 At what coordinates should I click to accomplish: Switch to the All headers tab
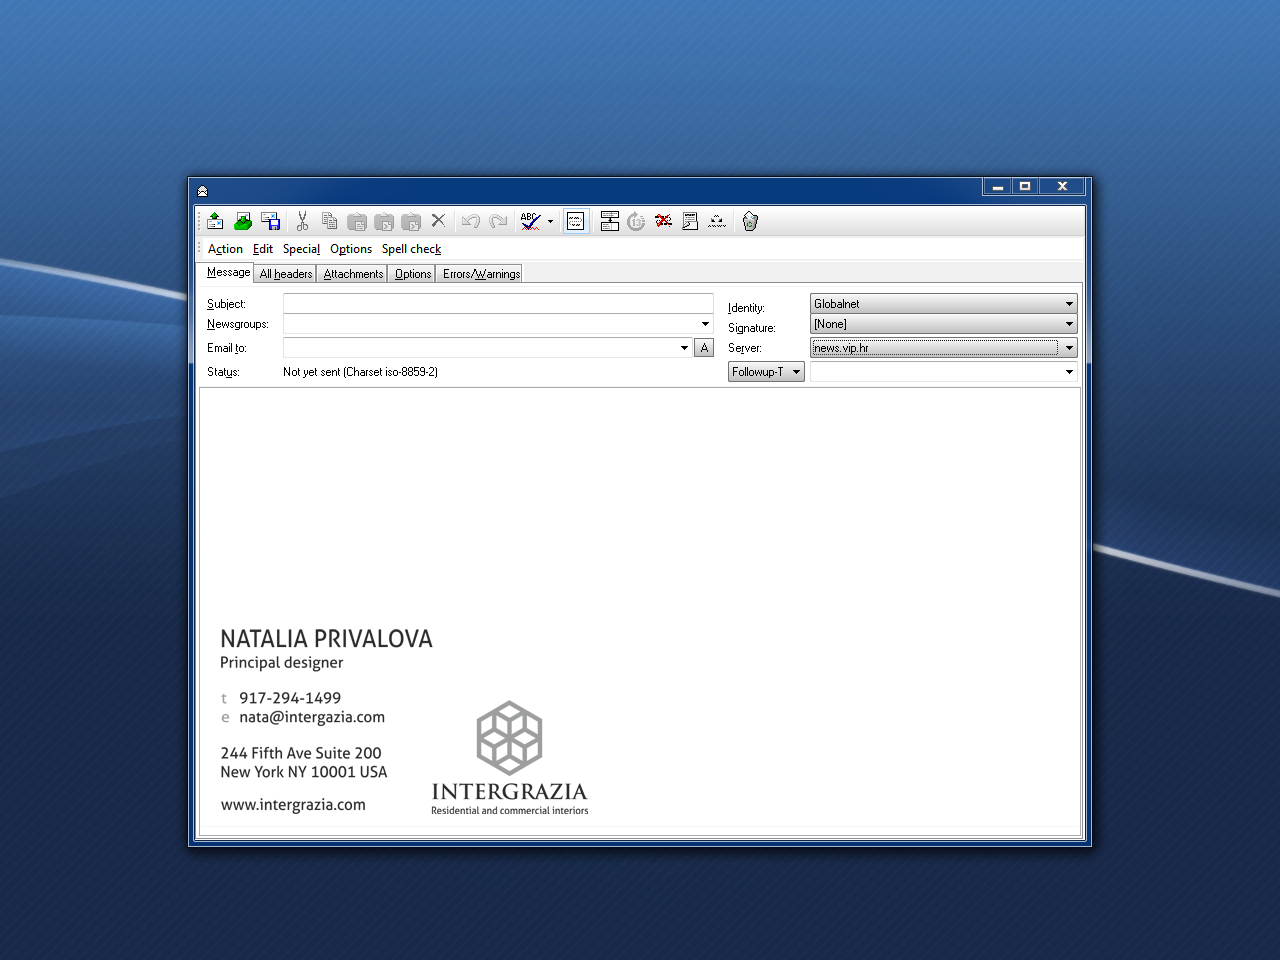coord(286,274)
